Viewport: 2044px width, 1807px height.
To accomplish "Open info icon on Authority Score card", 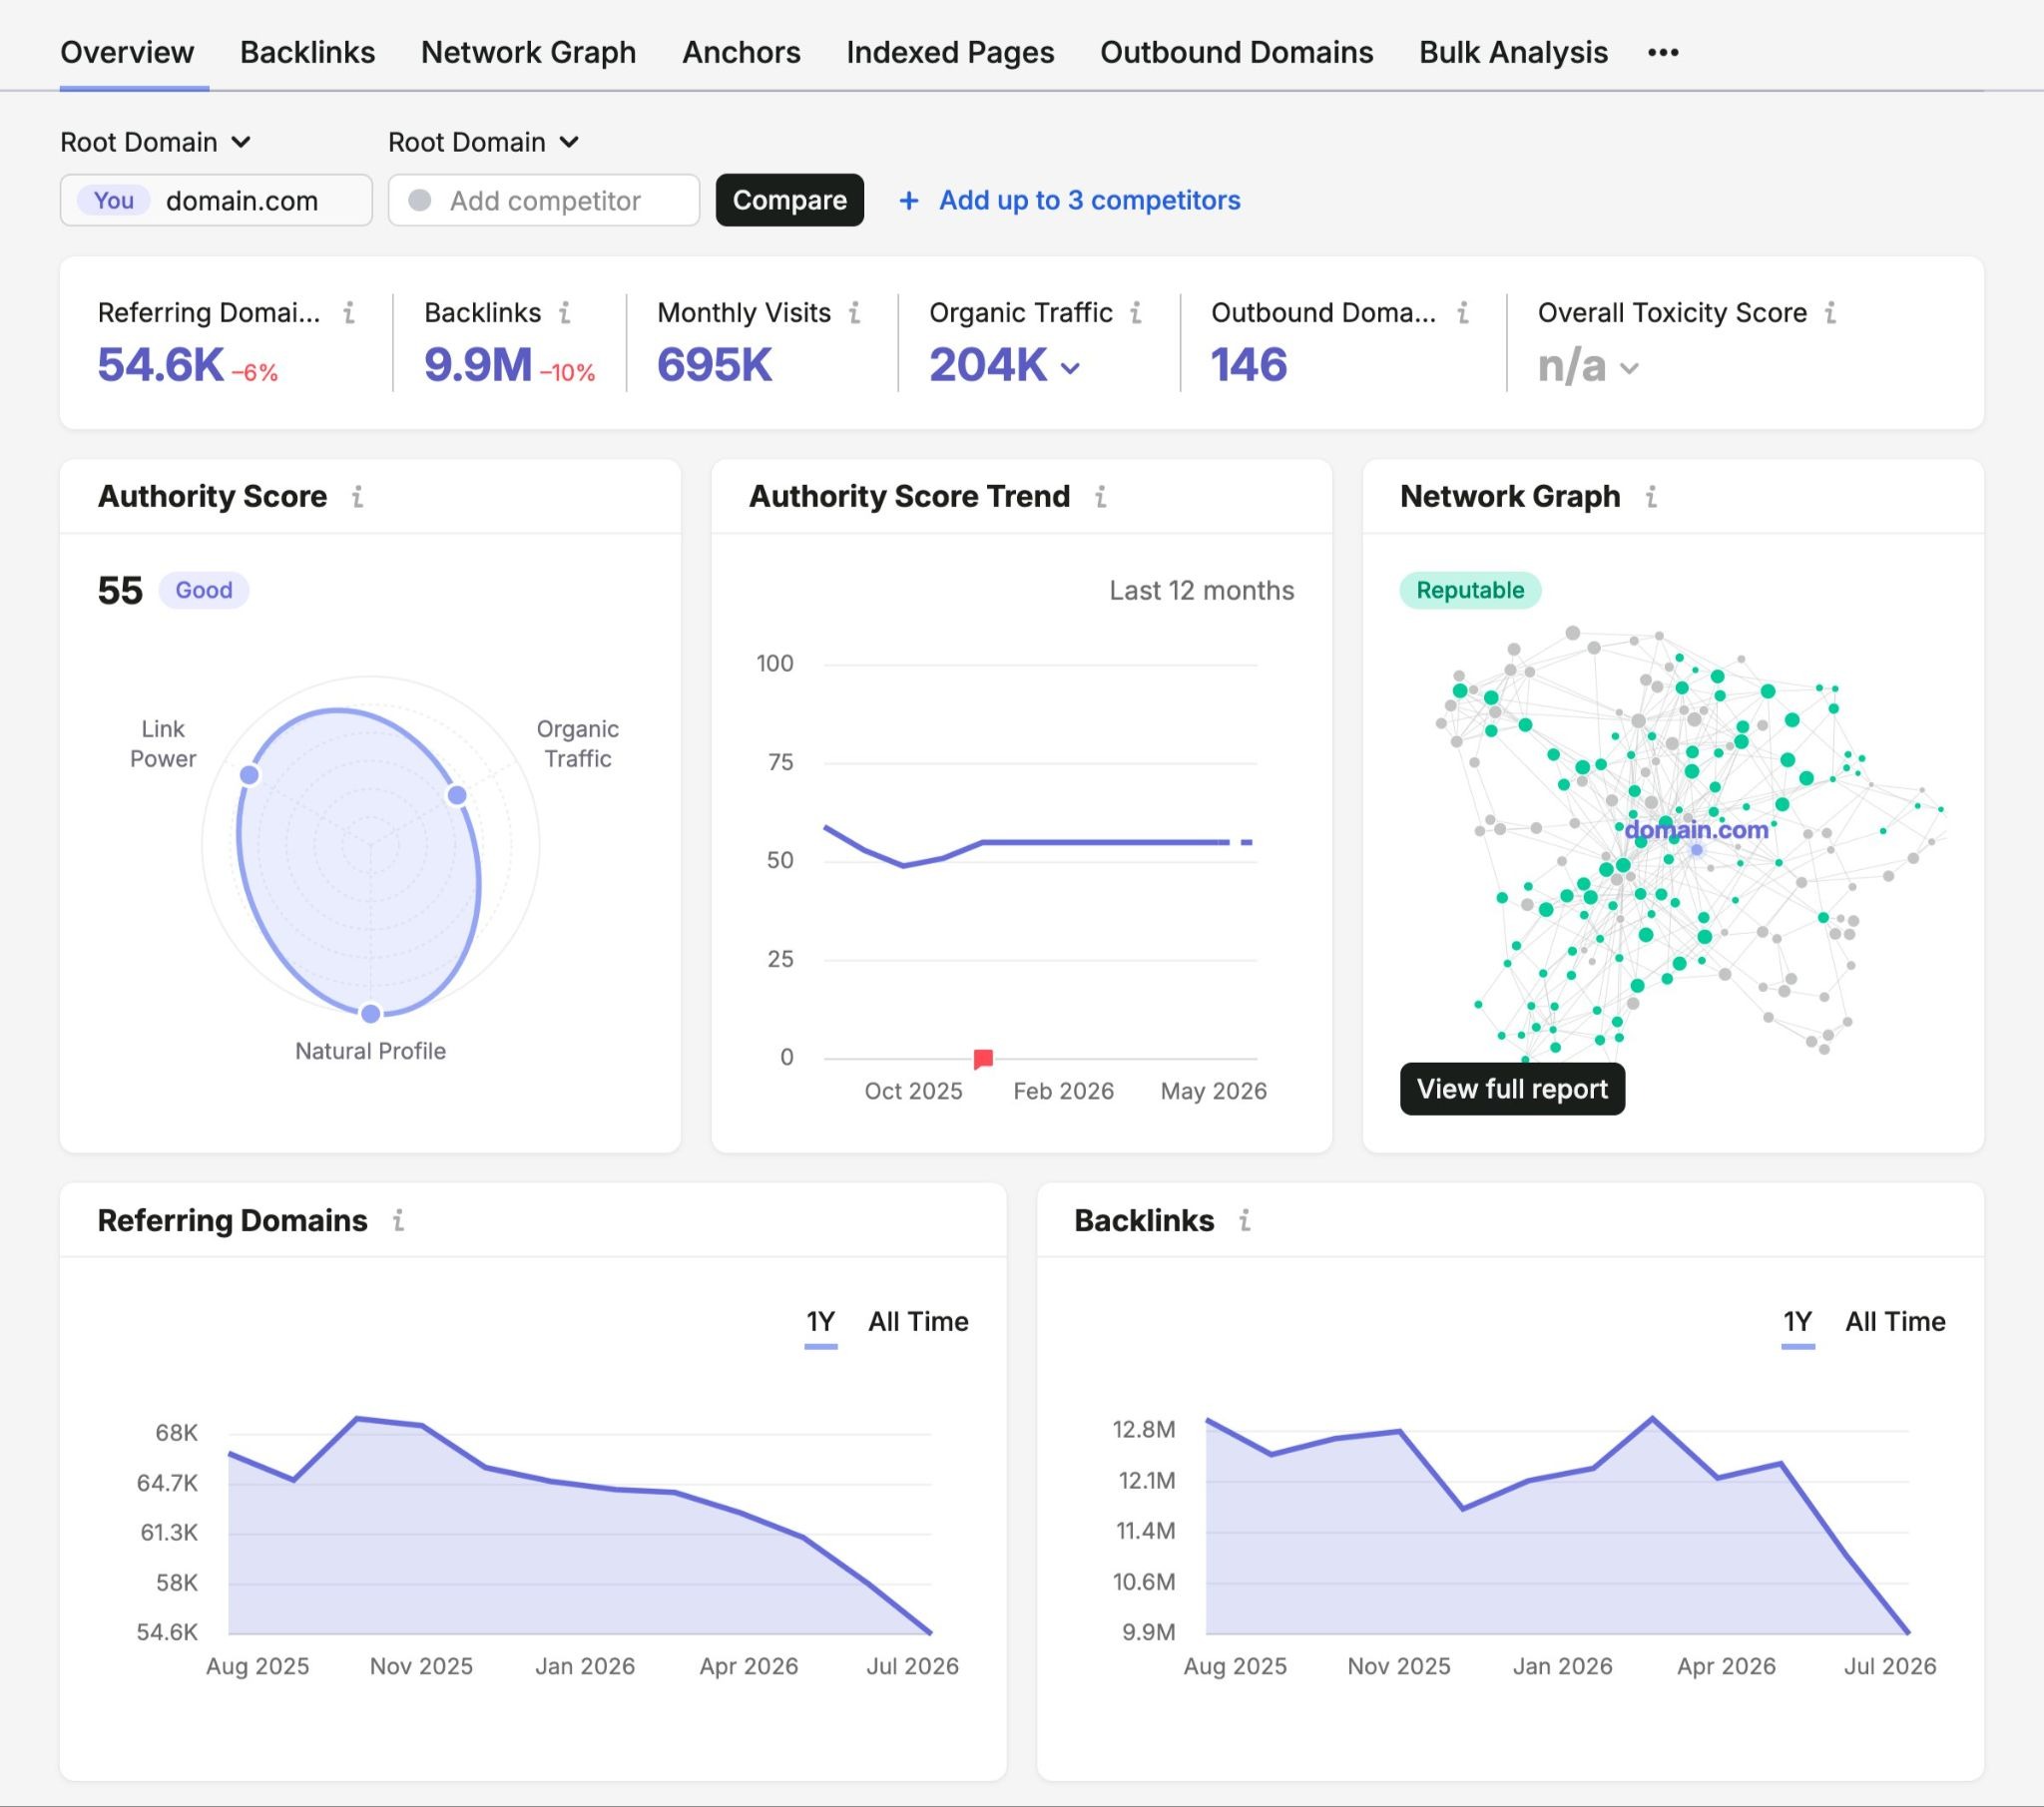I will click(357, 496).
